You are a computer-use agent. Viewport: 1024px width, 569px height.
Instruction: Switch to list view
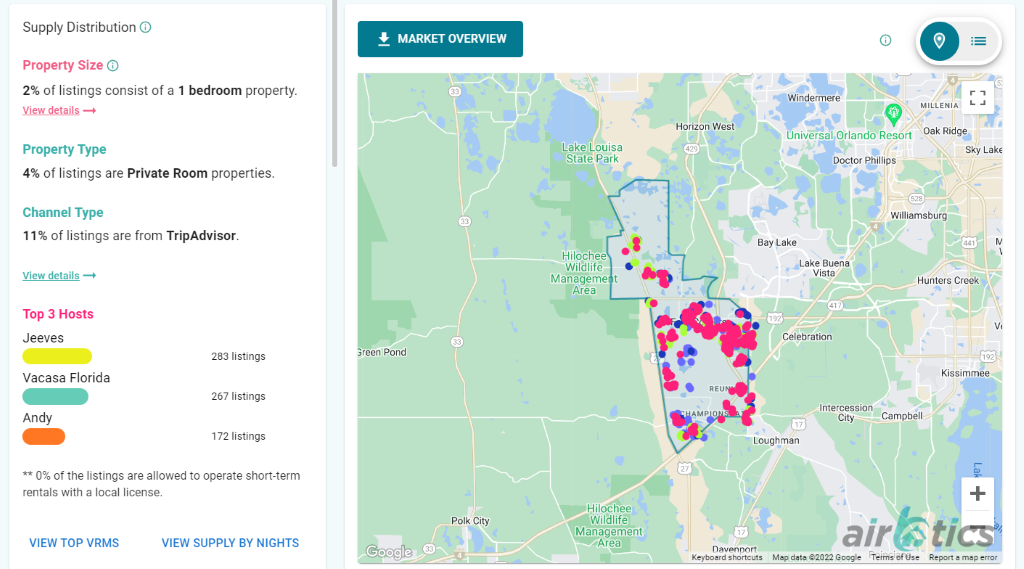(978, 41)
